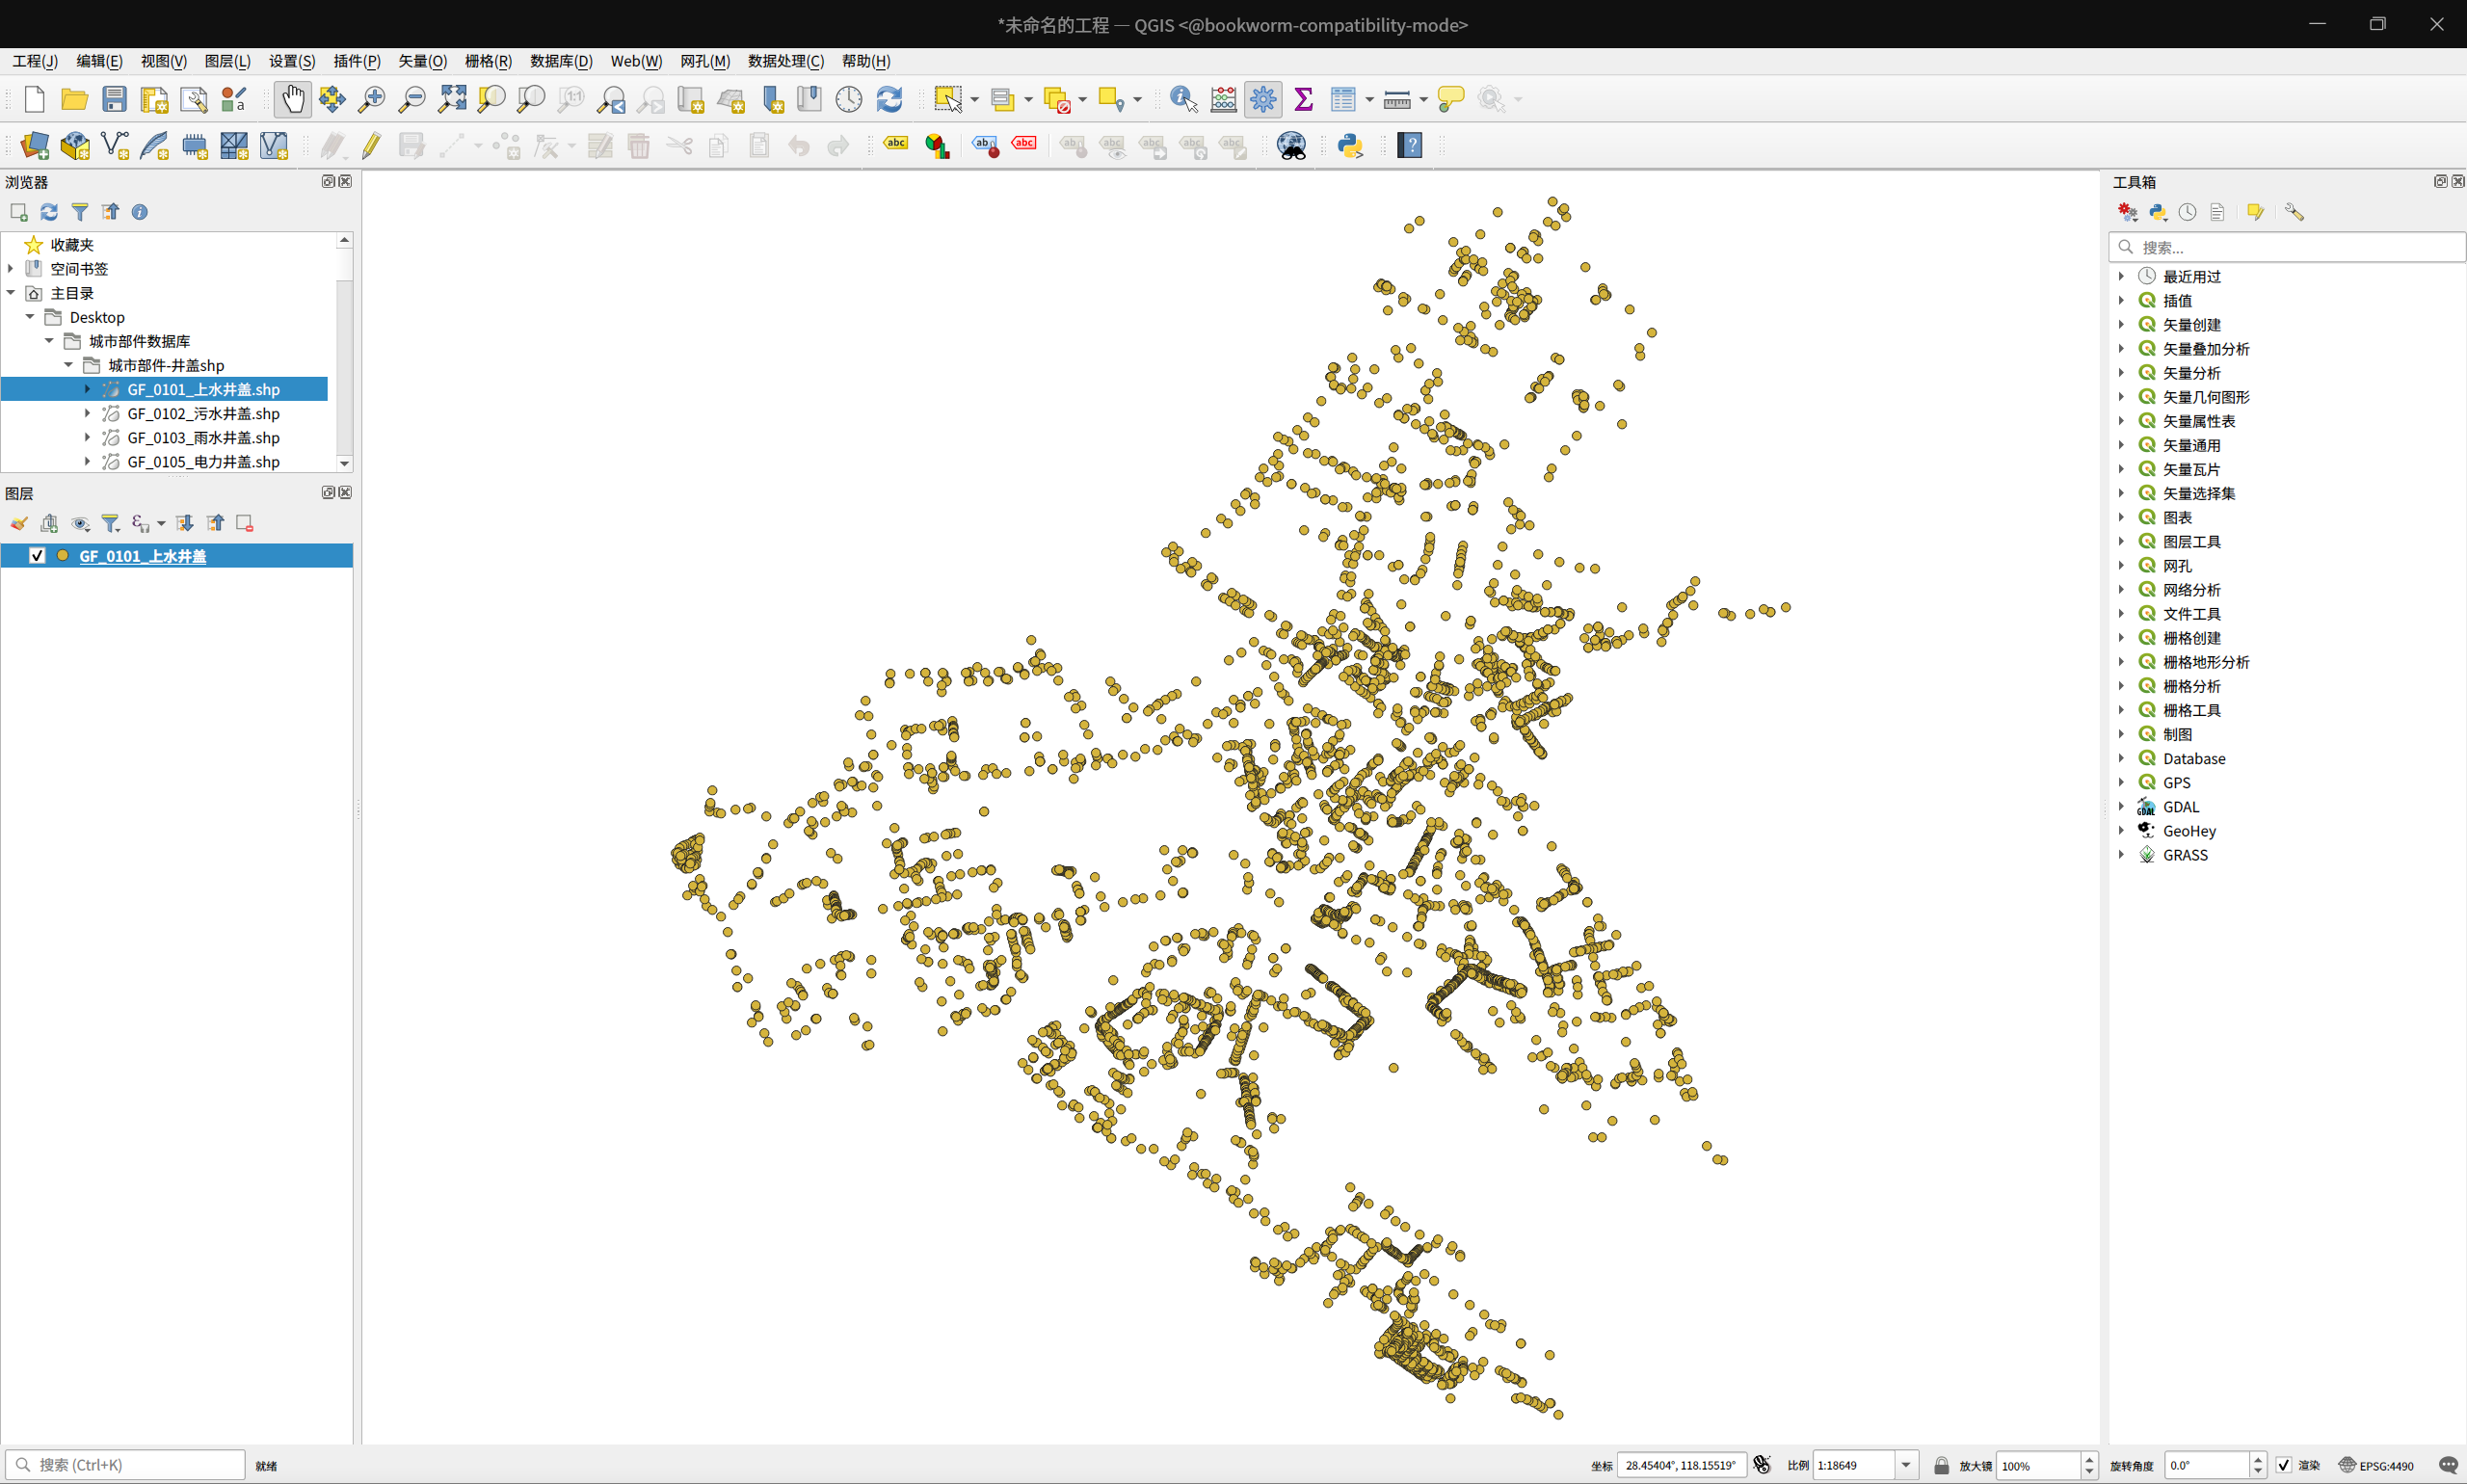Click the Zoom In magnifier tool
This screenshot has height=1484, width=2467.
(x=371, y=99)
